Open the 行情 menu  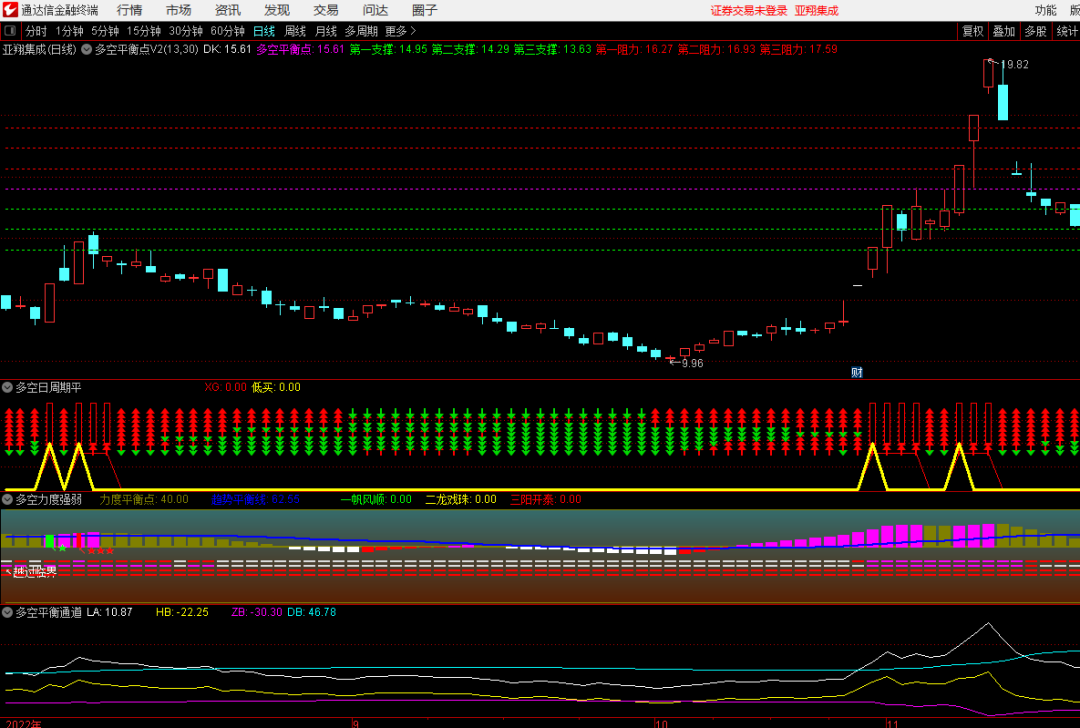click(x=129, y=10)
